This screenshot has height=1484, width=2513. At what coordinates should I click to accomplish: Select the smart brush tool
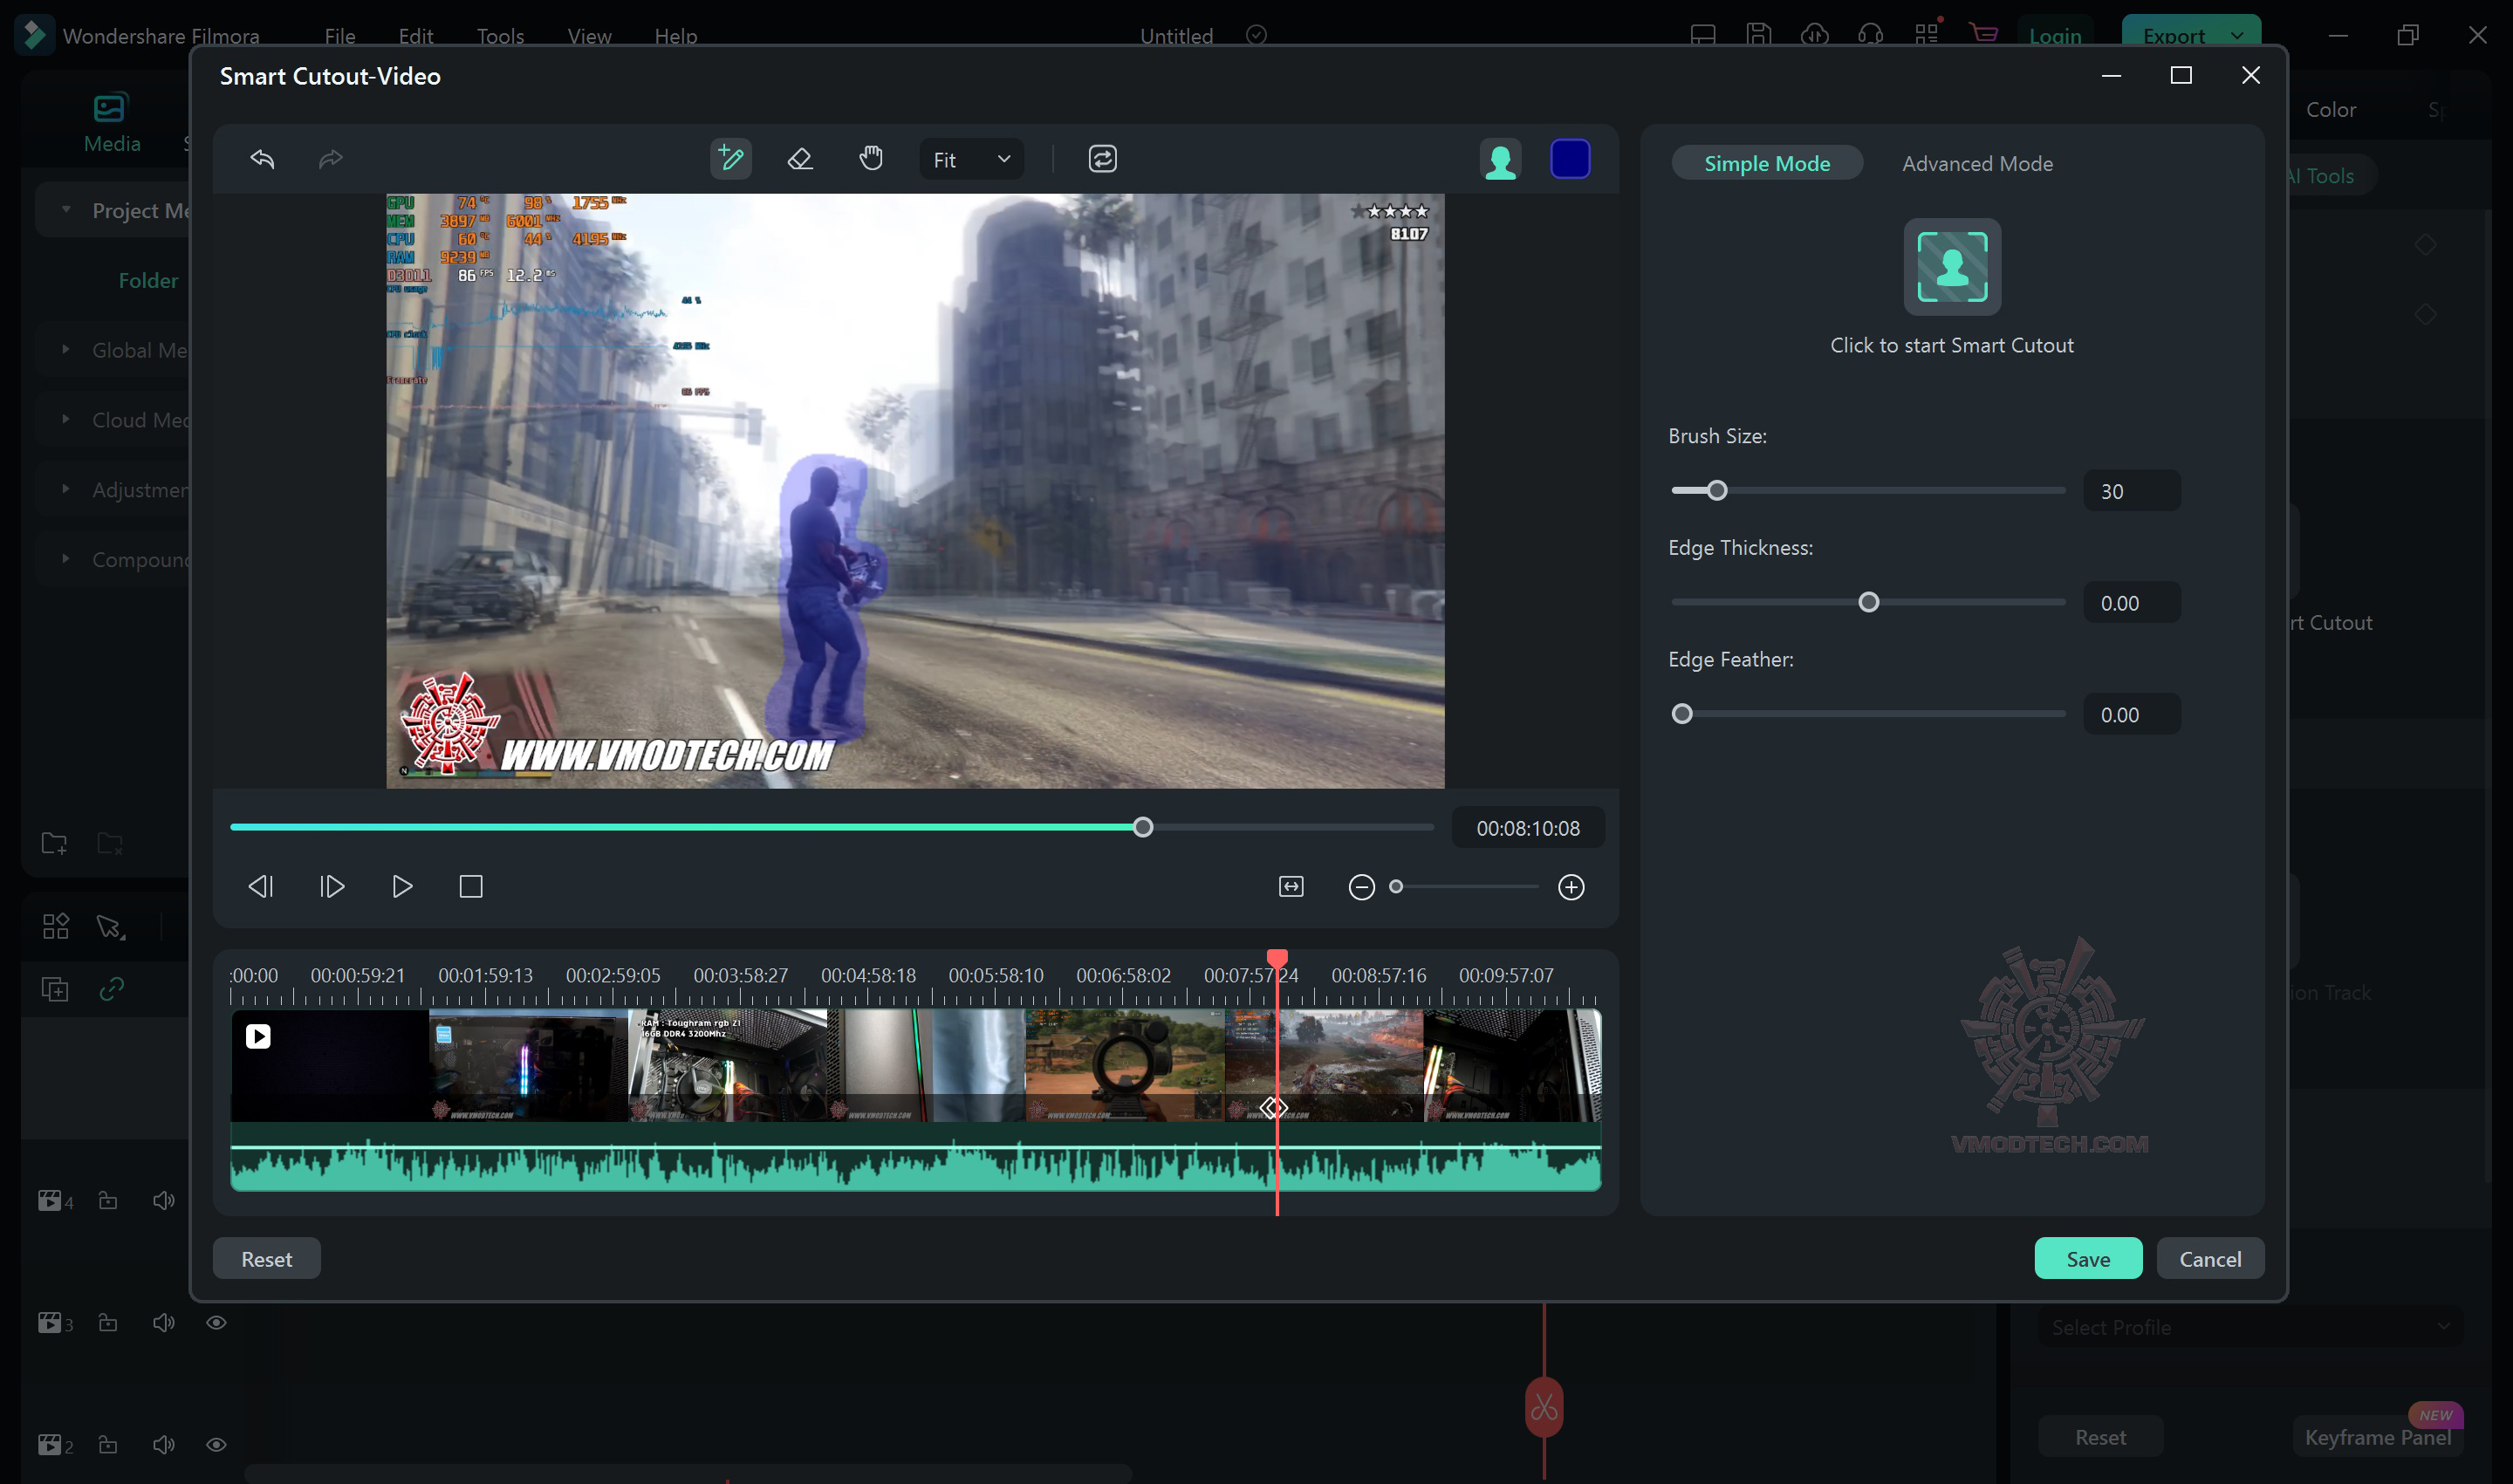coord(730,159)
